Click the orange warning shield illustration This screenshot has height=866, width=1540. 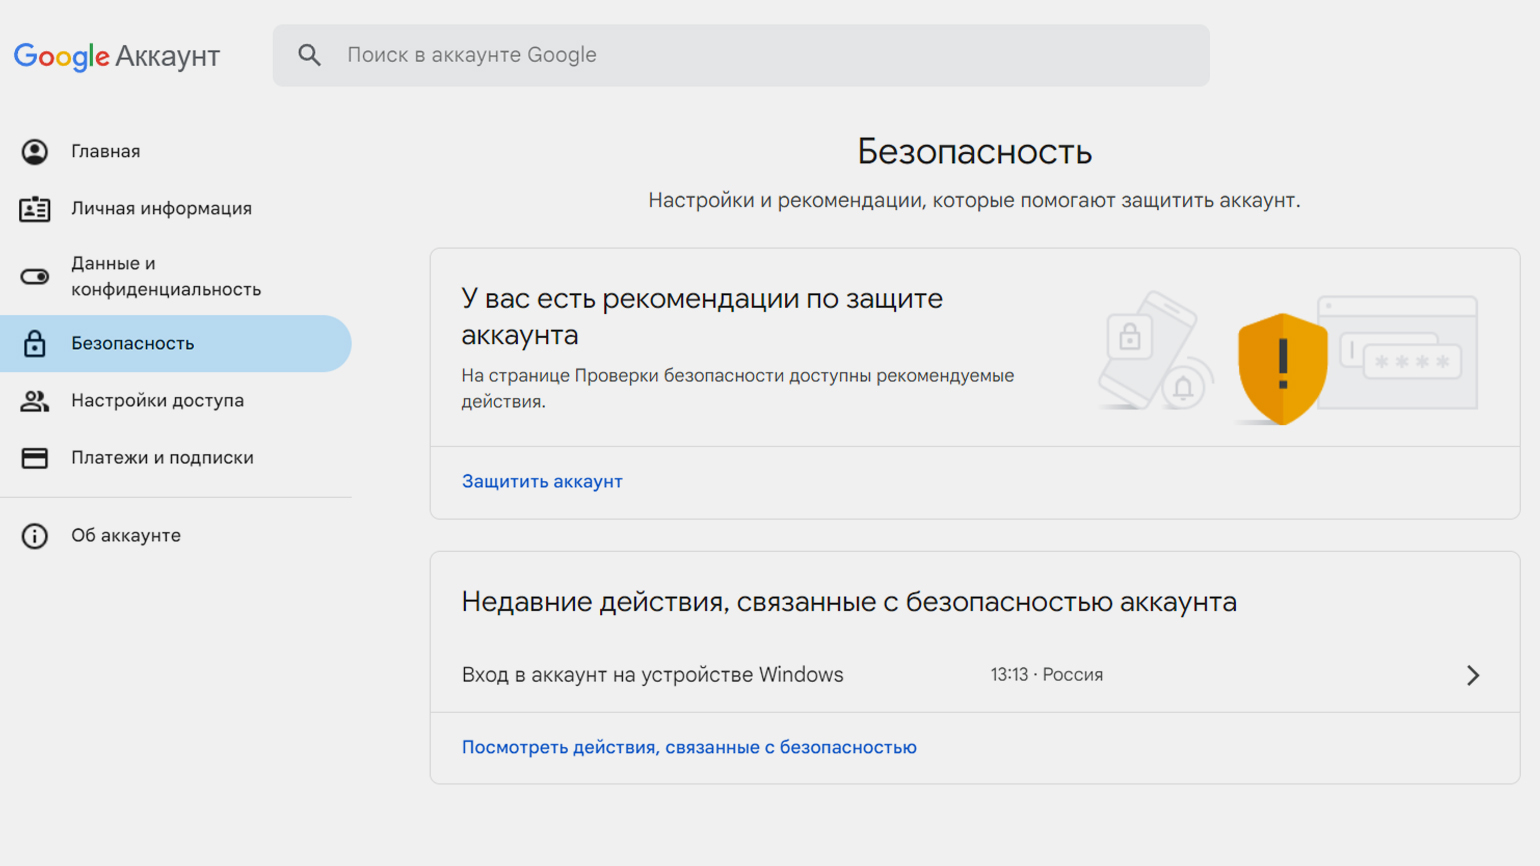[1282, 368]
